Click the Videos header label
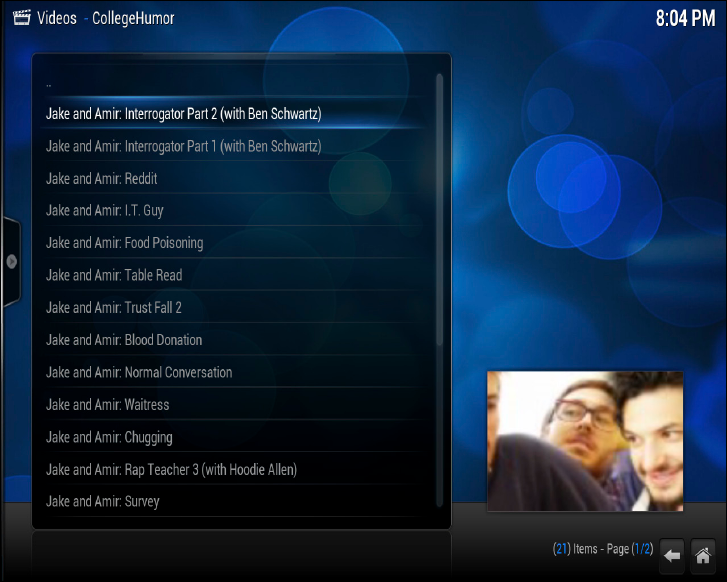The height and width of the screenshot is (582, 727). point(57,18)
